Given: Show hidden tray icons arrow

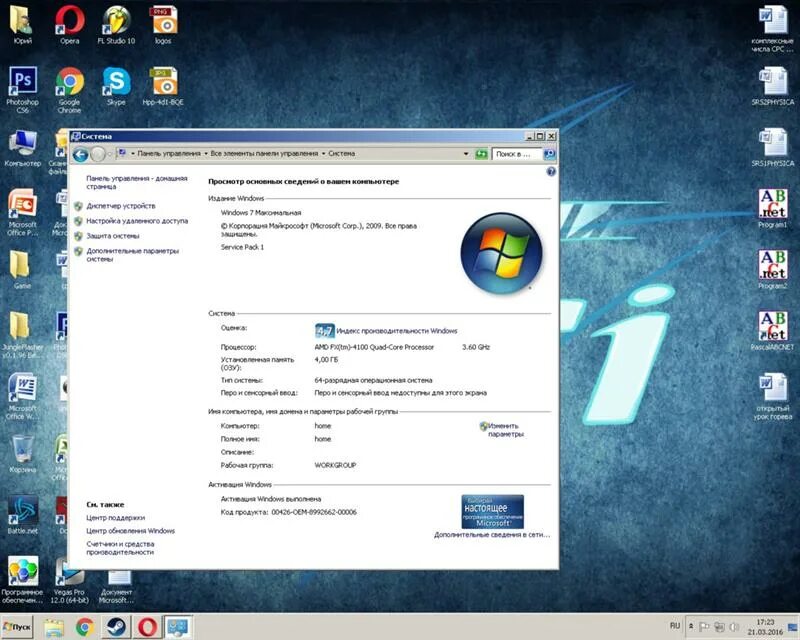Looking at the screenshot, I should (691, 626).
